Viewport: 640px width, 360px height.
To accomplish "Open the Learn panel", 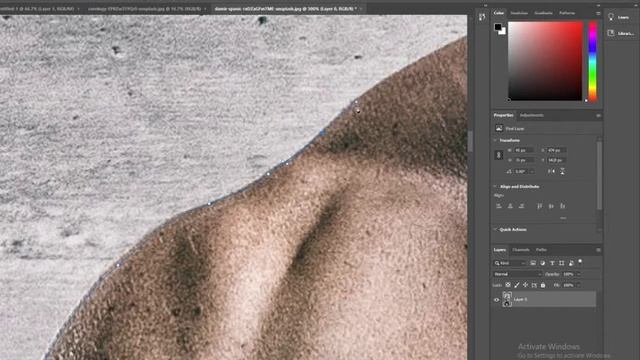I will click(x=619, y=17).
